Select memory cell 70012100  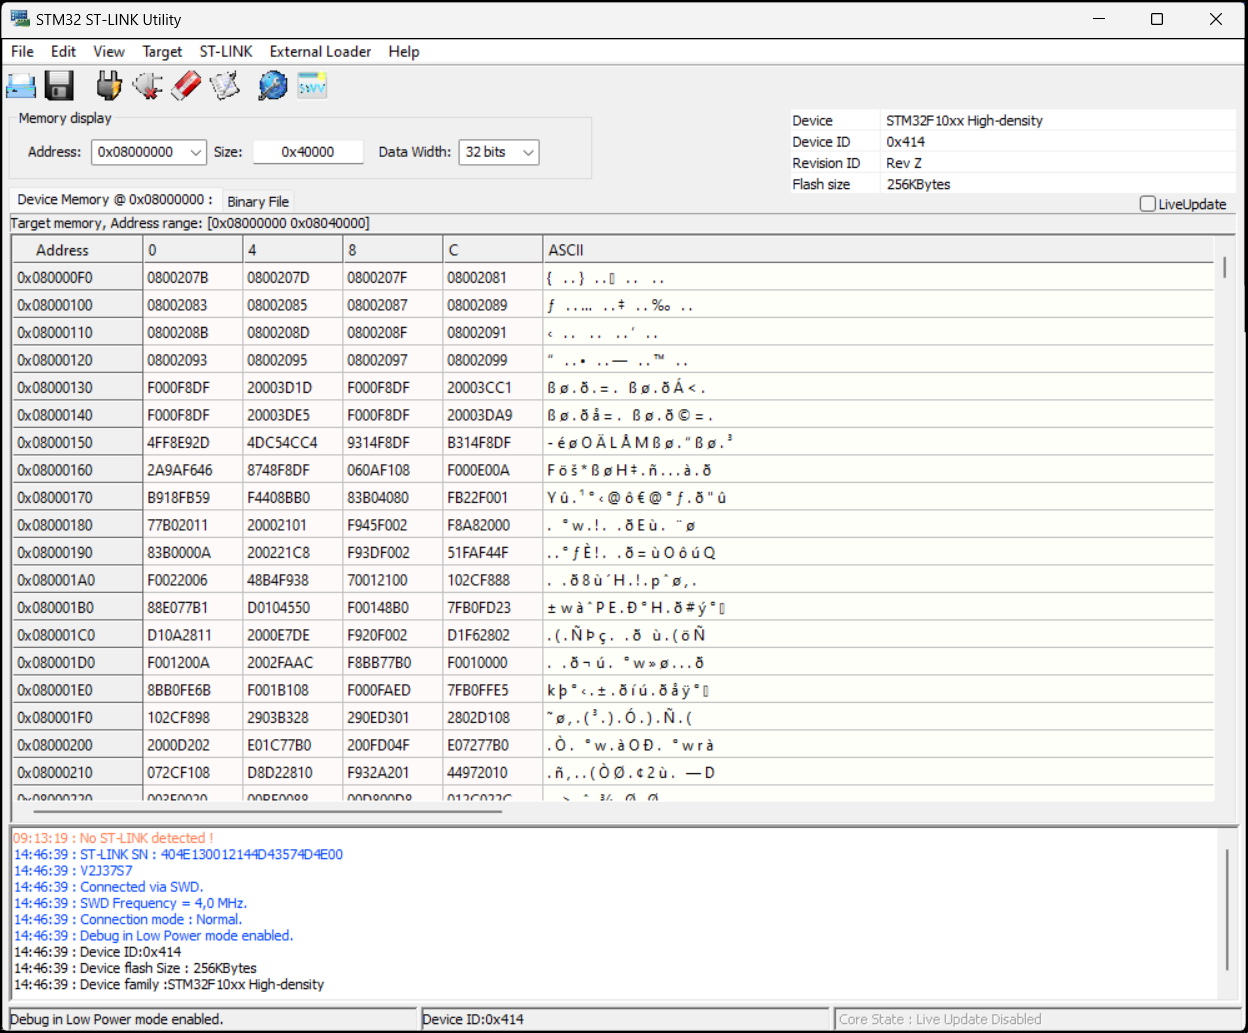coord(392,580)
